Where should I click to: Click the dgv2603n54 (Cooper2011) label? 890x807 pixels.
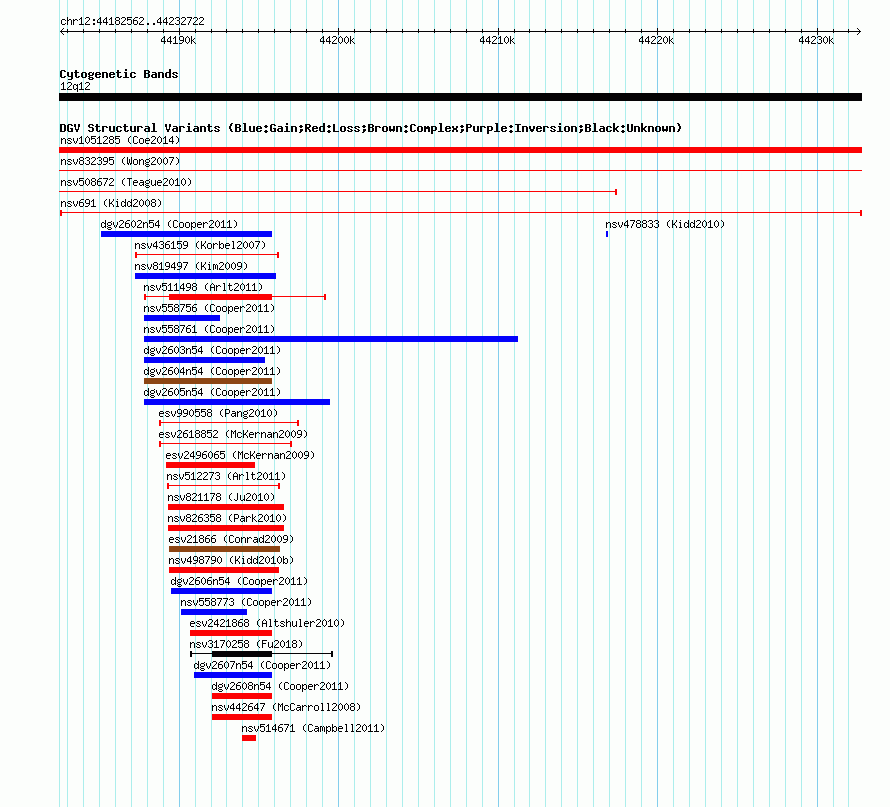(x=212, y=350)
